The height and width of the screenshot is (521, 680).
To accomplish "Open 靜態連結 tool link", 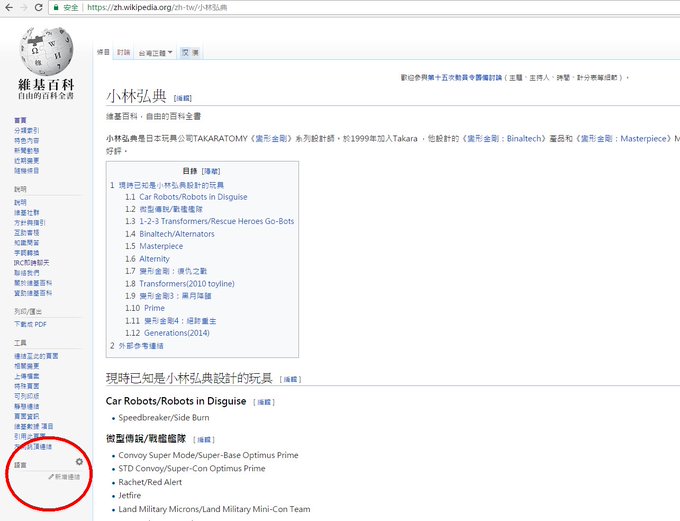I will 26,406.
